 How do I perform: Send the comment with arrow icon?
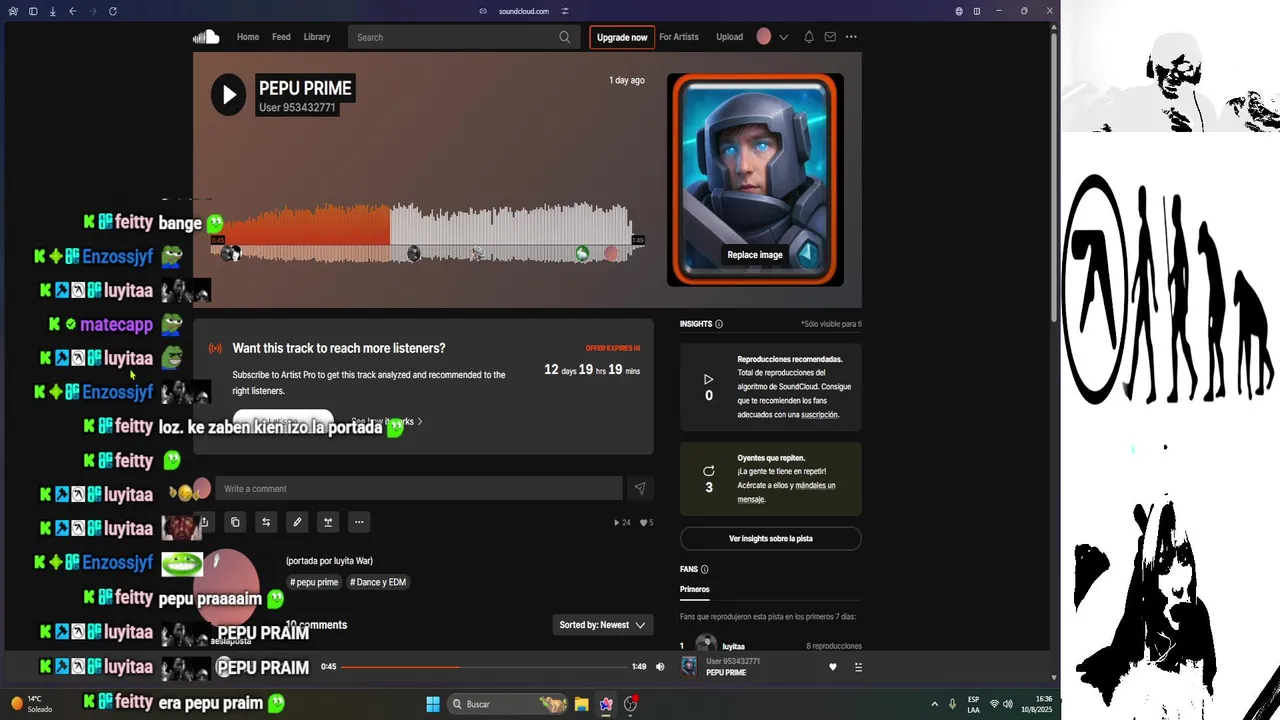click(x=640, y=489)
